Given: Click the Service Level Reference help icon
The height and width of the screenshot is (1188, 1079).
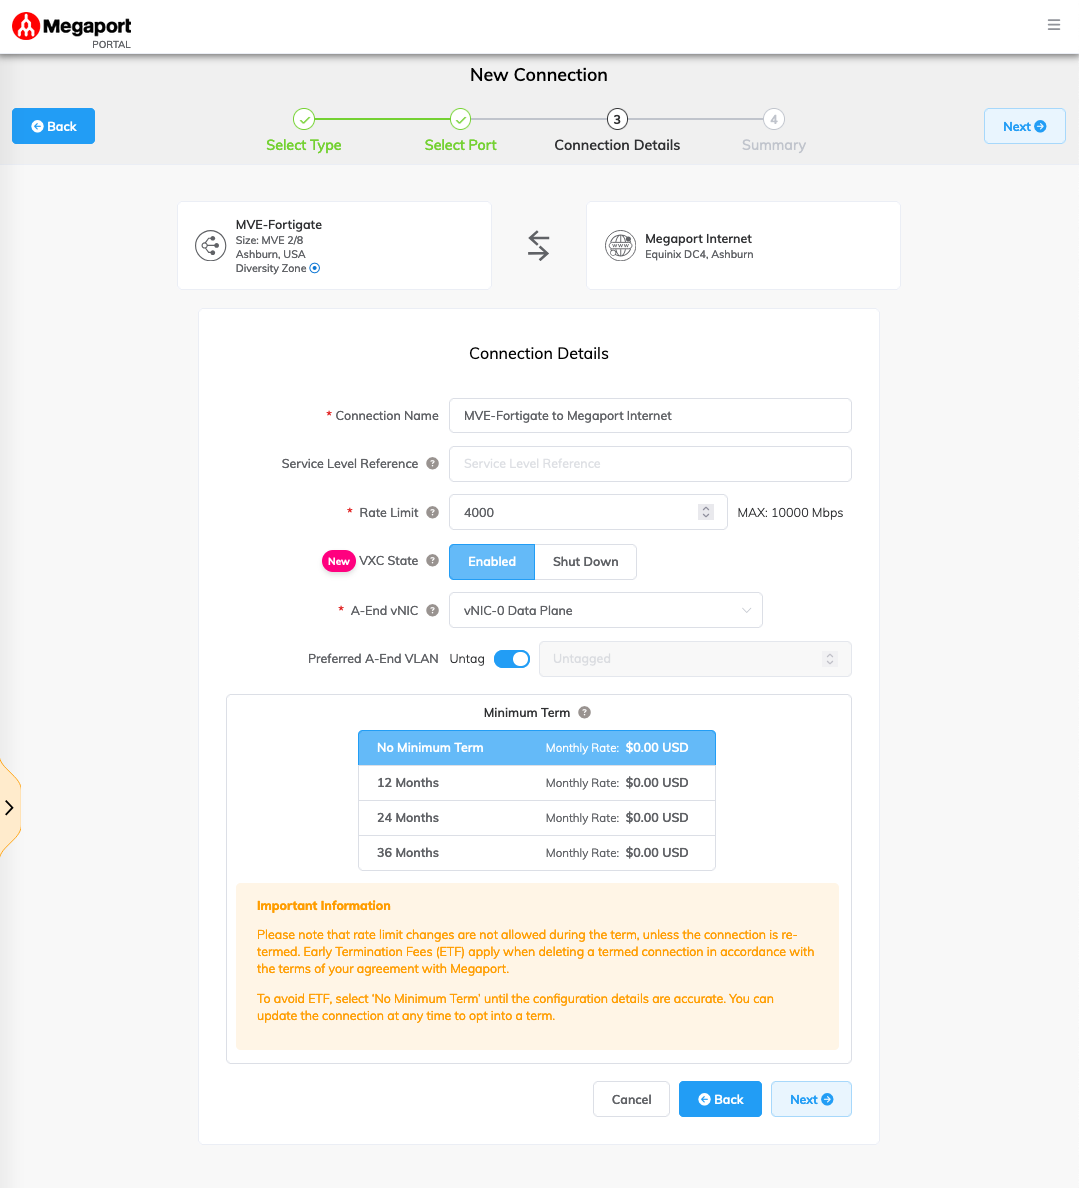Looking at the screenshot, I should pos(433,464).
